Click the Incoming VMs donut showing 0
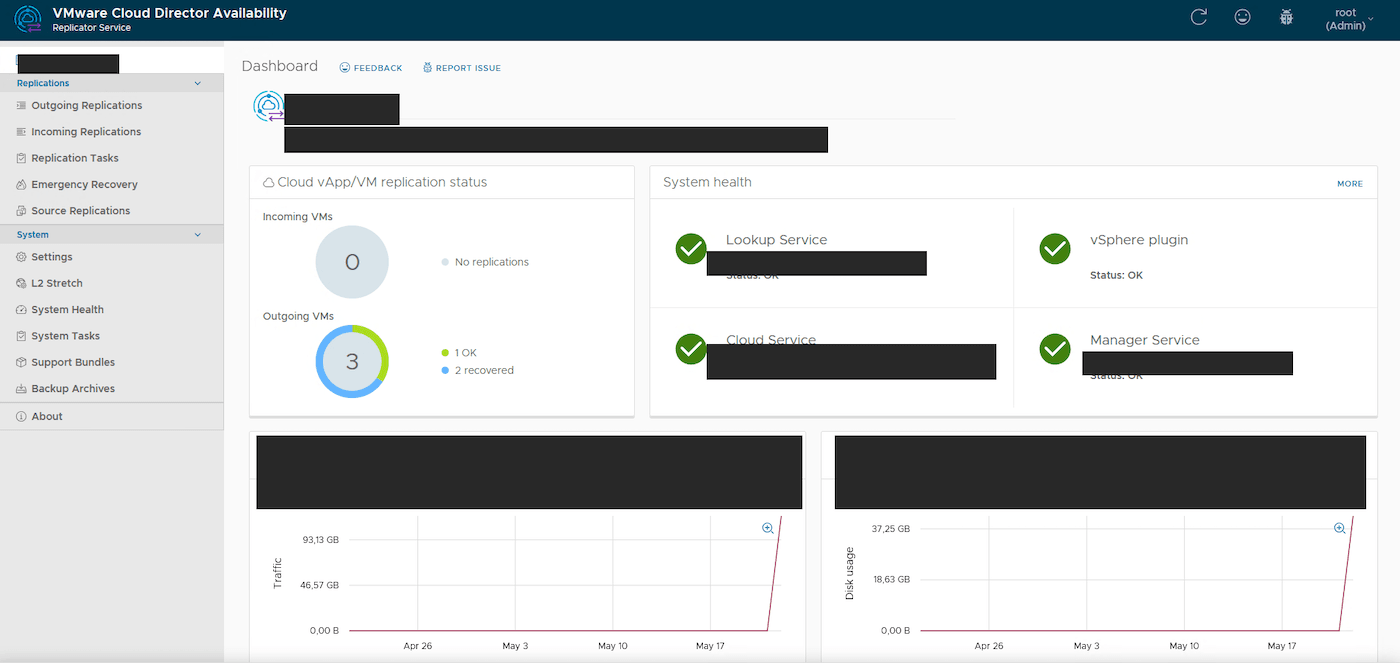 [x=352, y=262]
